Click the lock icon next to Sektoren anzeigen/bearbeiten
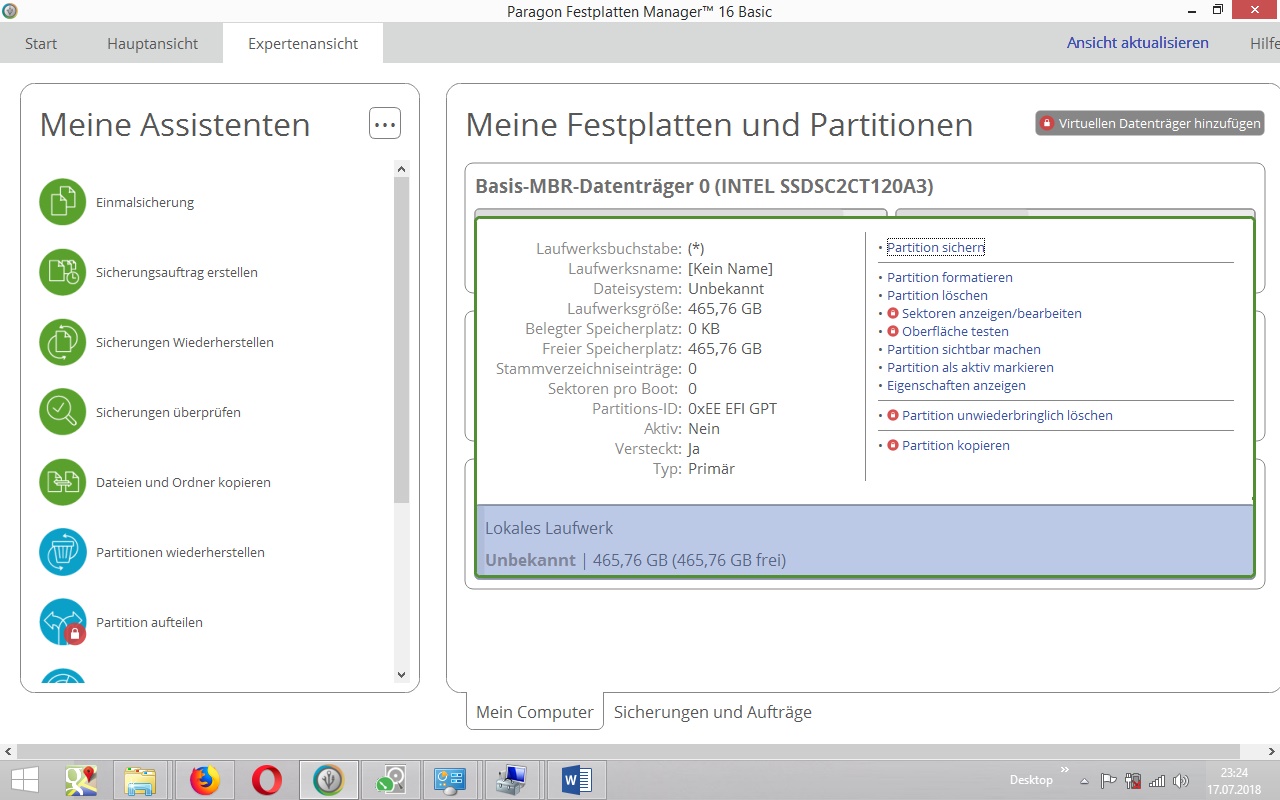The height and width of the screenshot is (800, 1280). [x=893, y=313]
